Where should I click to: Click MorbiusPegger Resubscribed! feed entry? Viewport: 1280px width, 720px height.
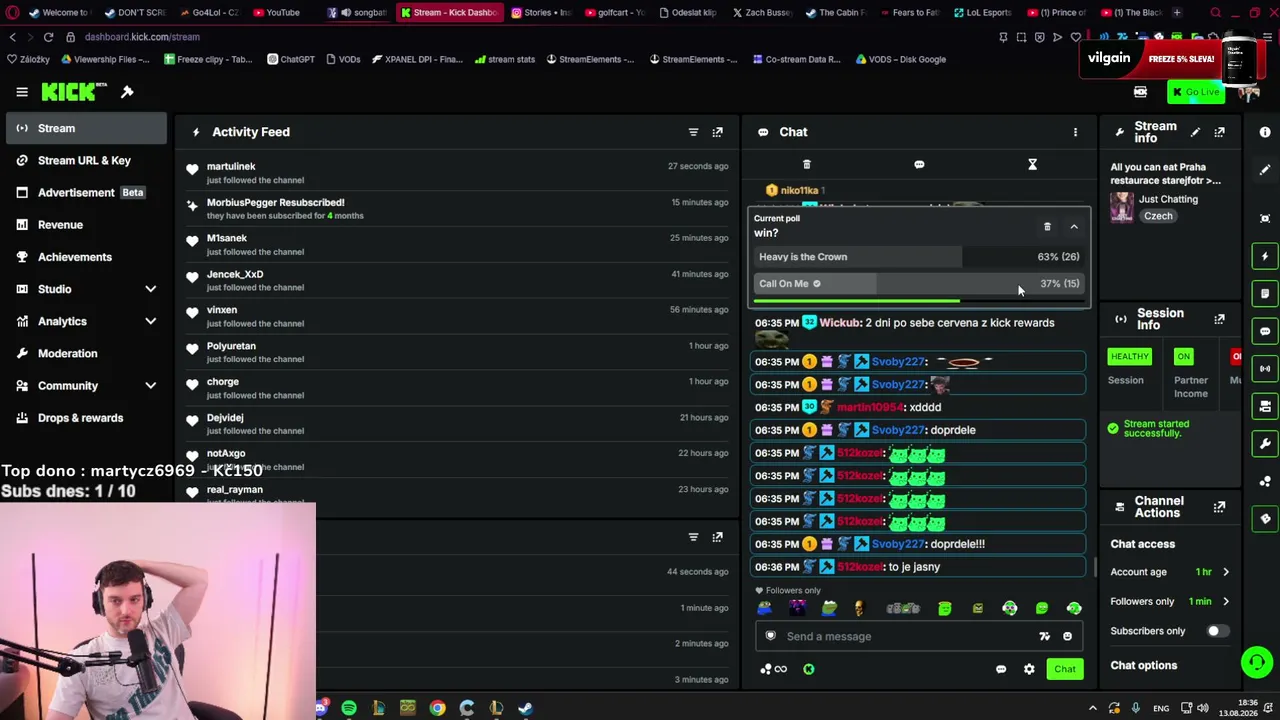click(x=458, y=208)
